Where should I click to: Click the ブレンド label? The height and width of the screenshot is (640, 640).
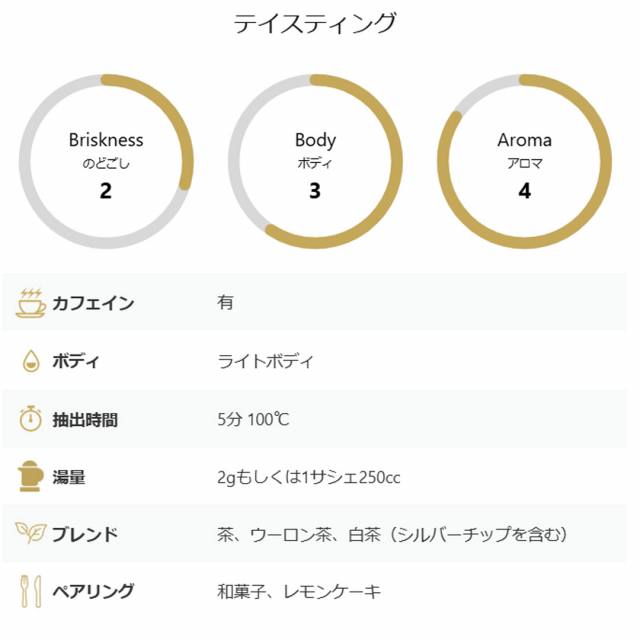[x=85, y=534]
